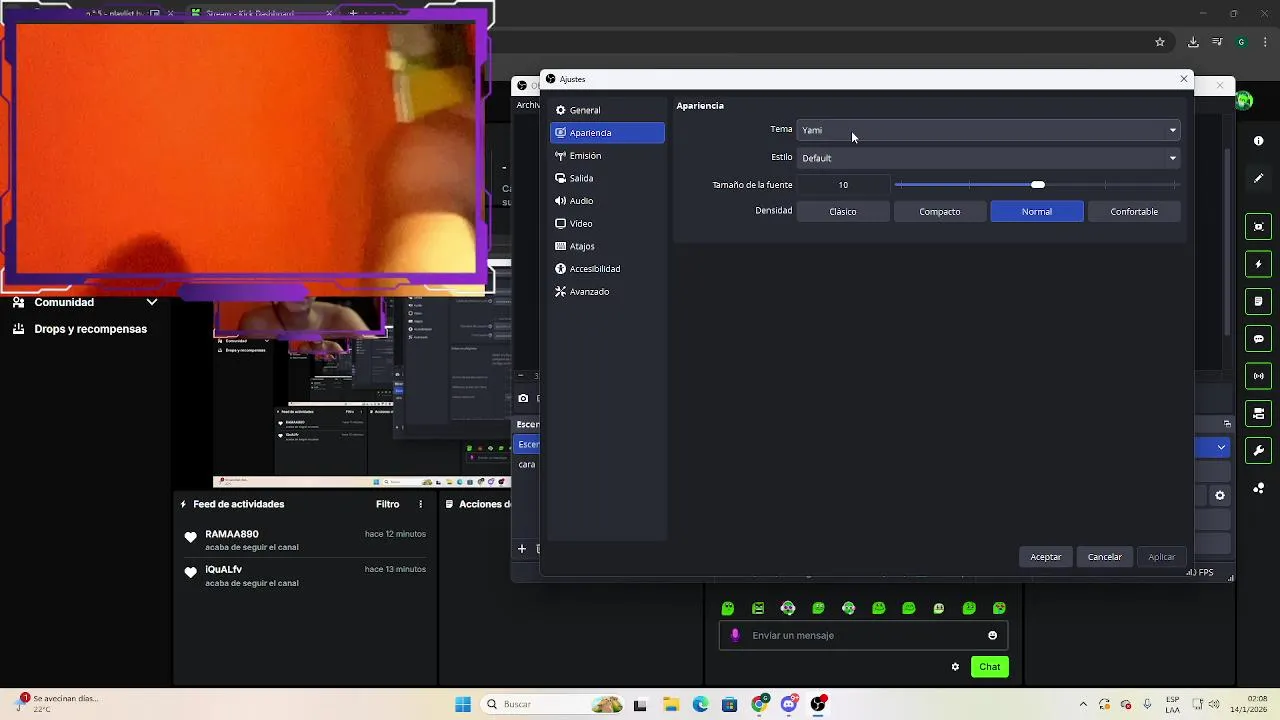Click the chat bubble icon in right sidebar
Screen dimensions: 1280x720
(1258, 339)
